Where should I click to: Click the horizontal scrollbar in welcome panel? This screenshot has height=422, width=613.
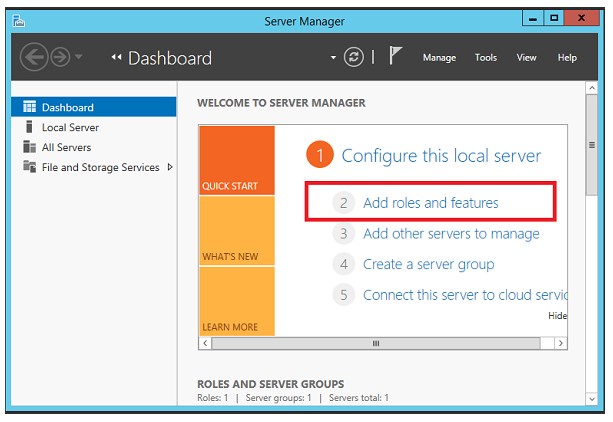point(376,343)
